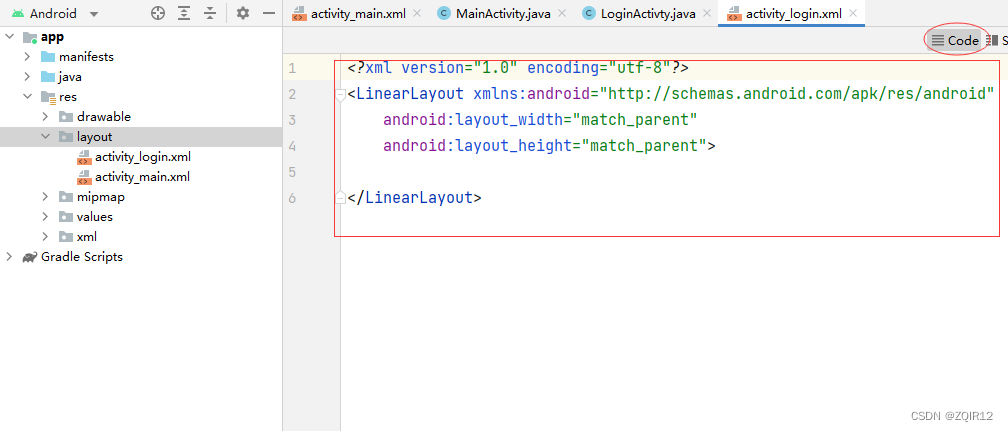
Task: Click the fold marker at closing LinearLayout
Action: 341,198
